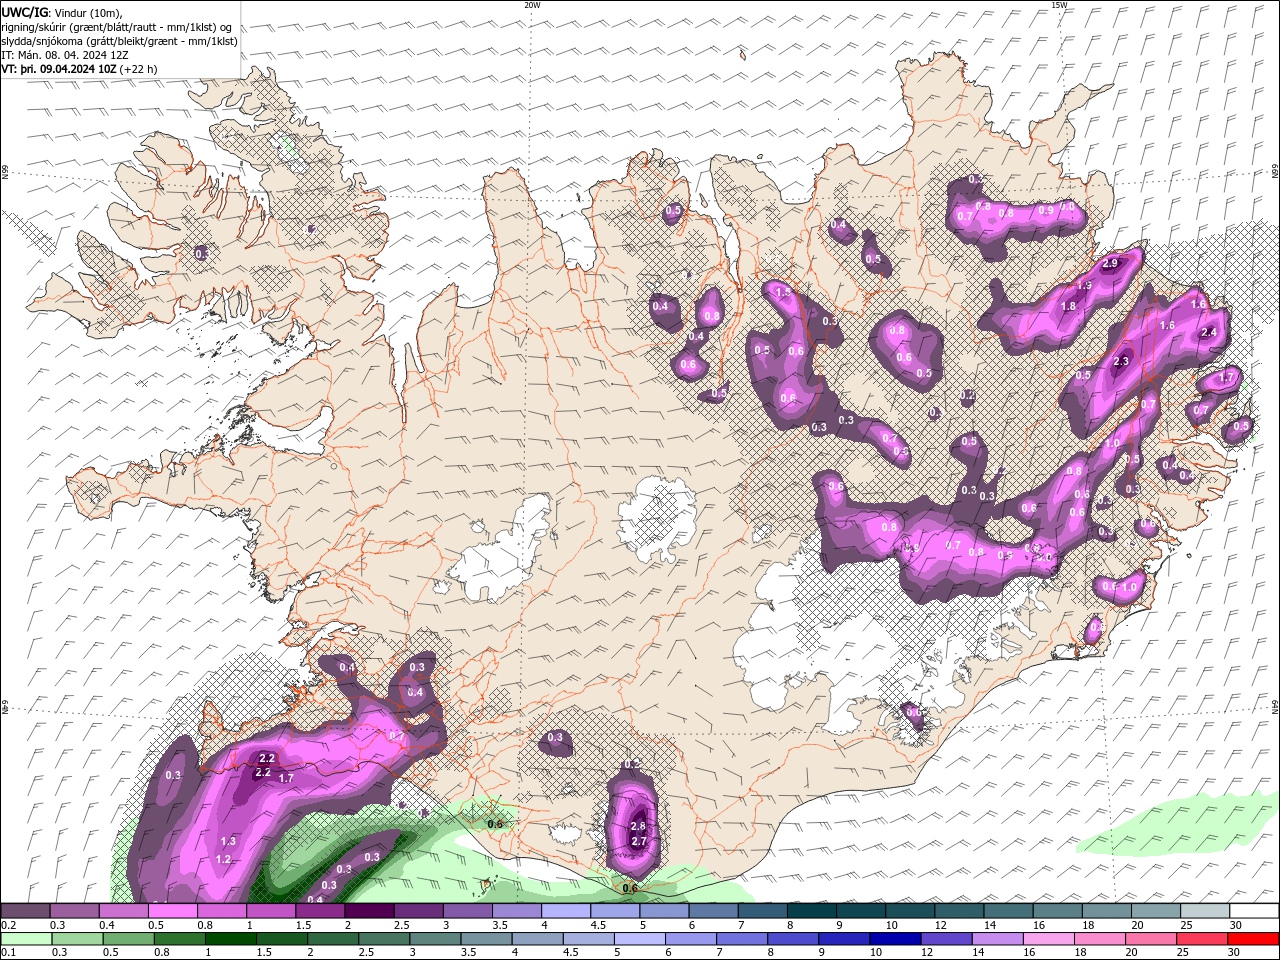Click the lower scale swatch between 5 and 6
Viewport: 1280px width, 960px height.
click(639, 939)
